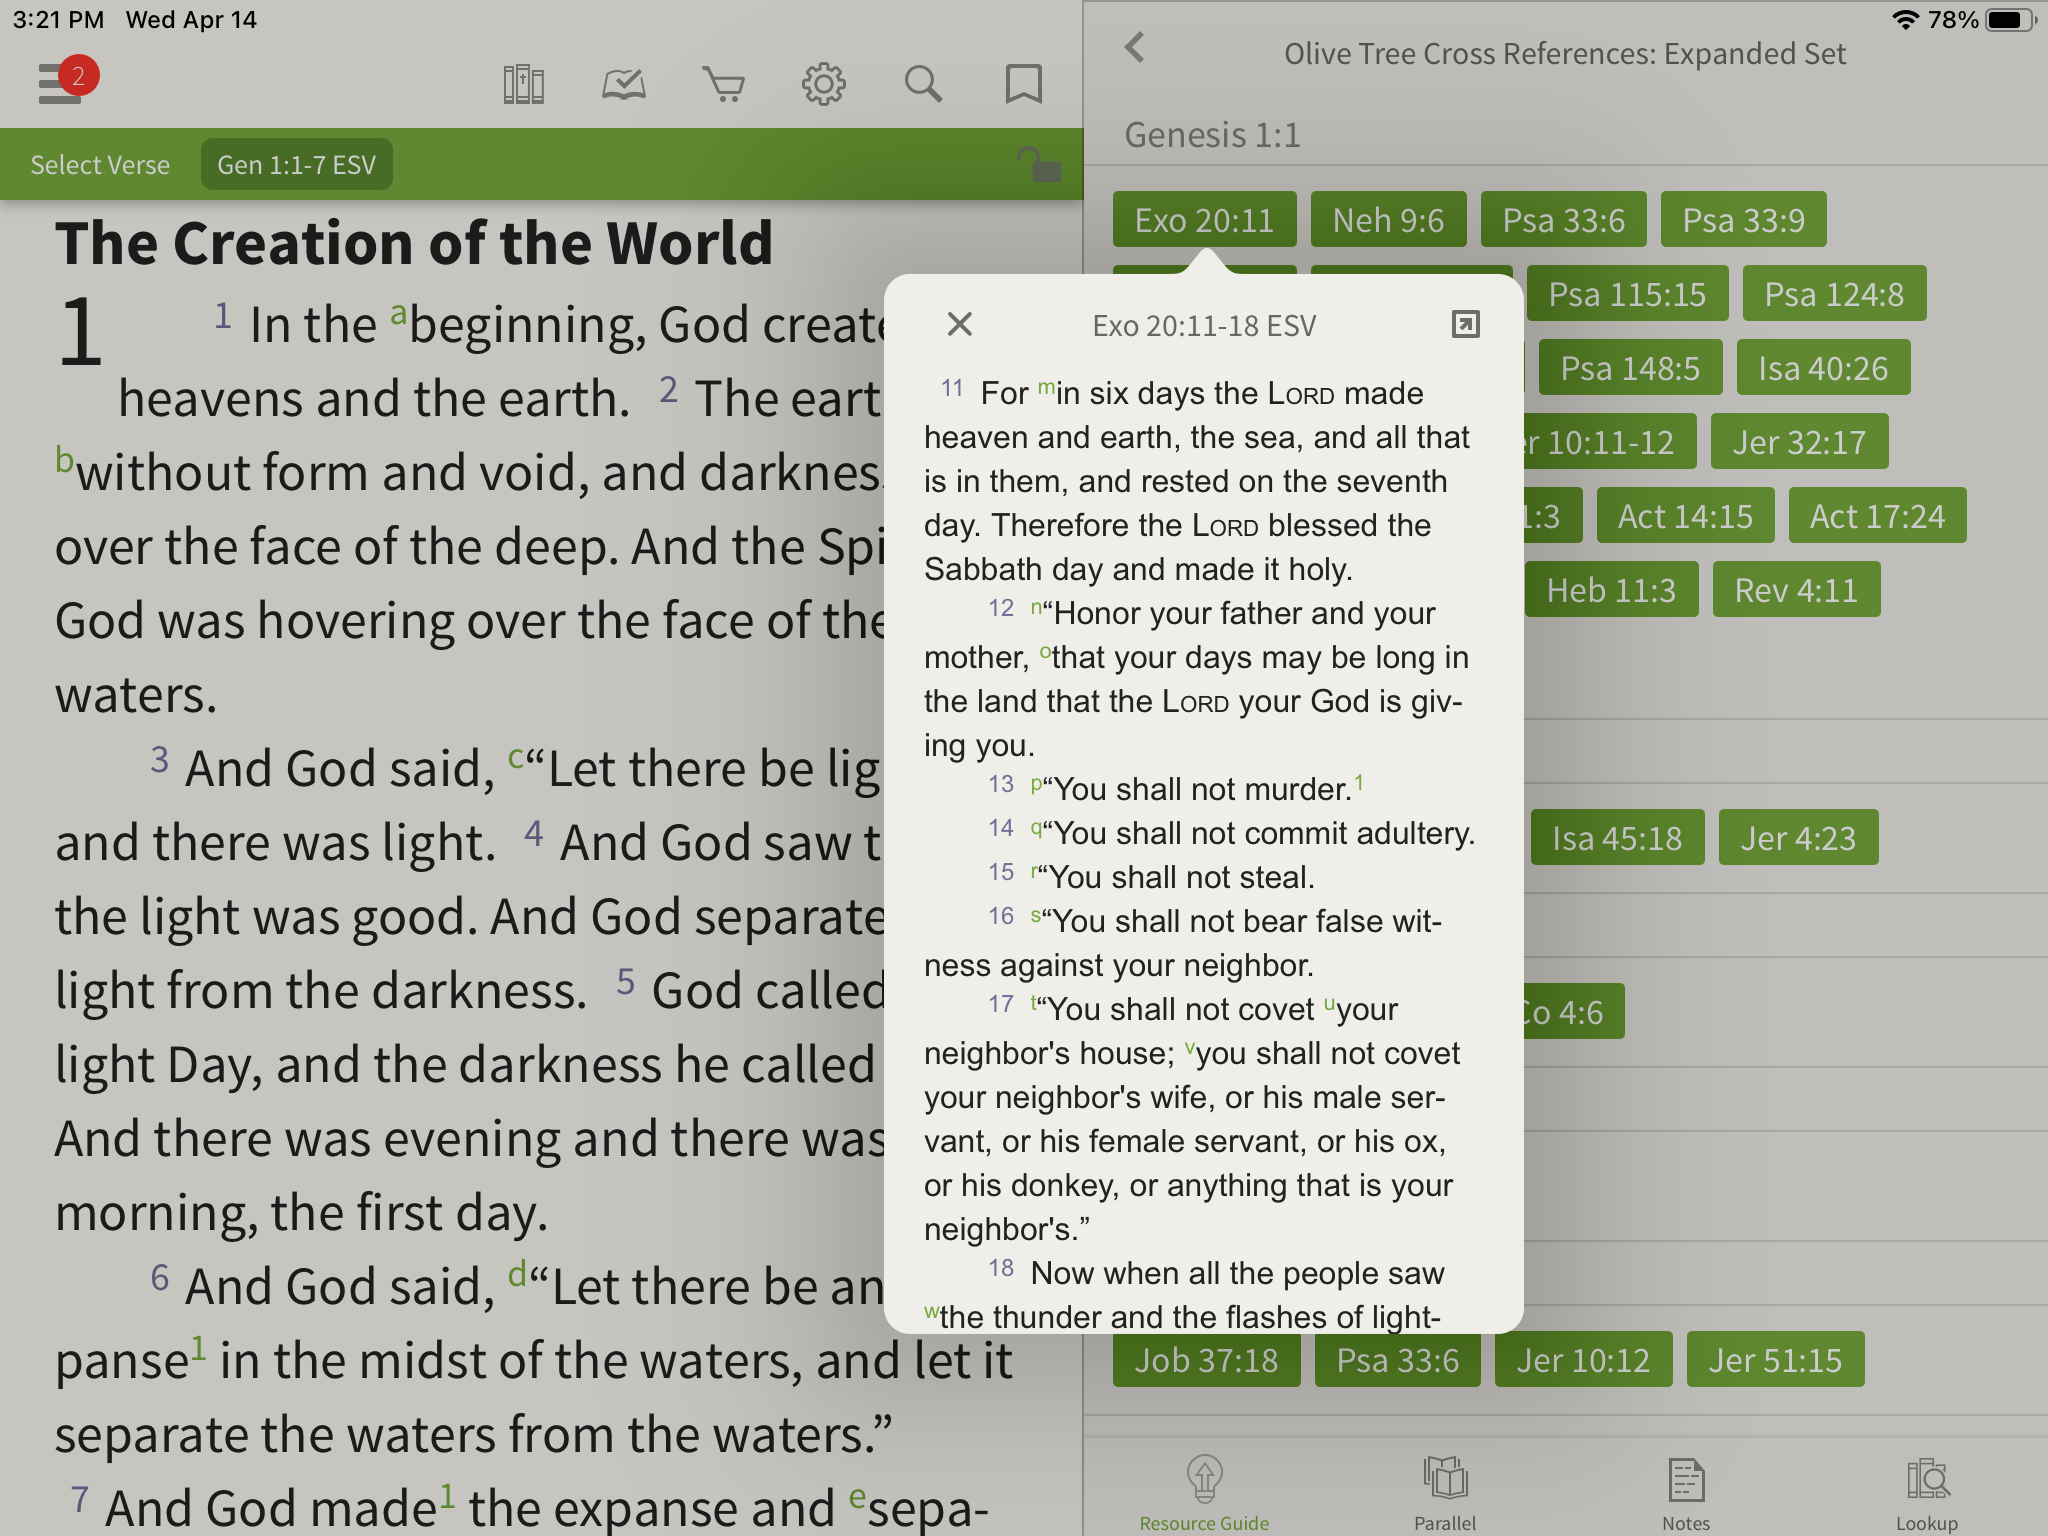Viewport: 2048px width, 1536px height.
Task: Tap cross-reference n in popup verse 12
Action: click(1036, 606)
